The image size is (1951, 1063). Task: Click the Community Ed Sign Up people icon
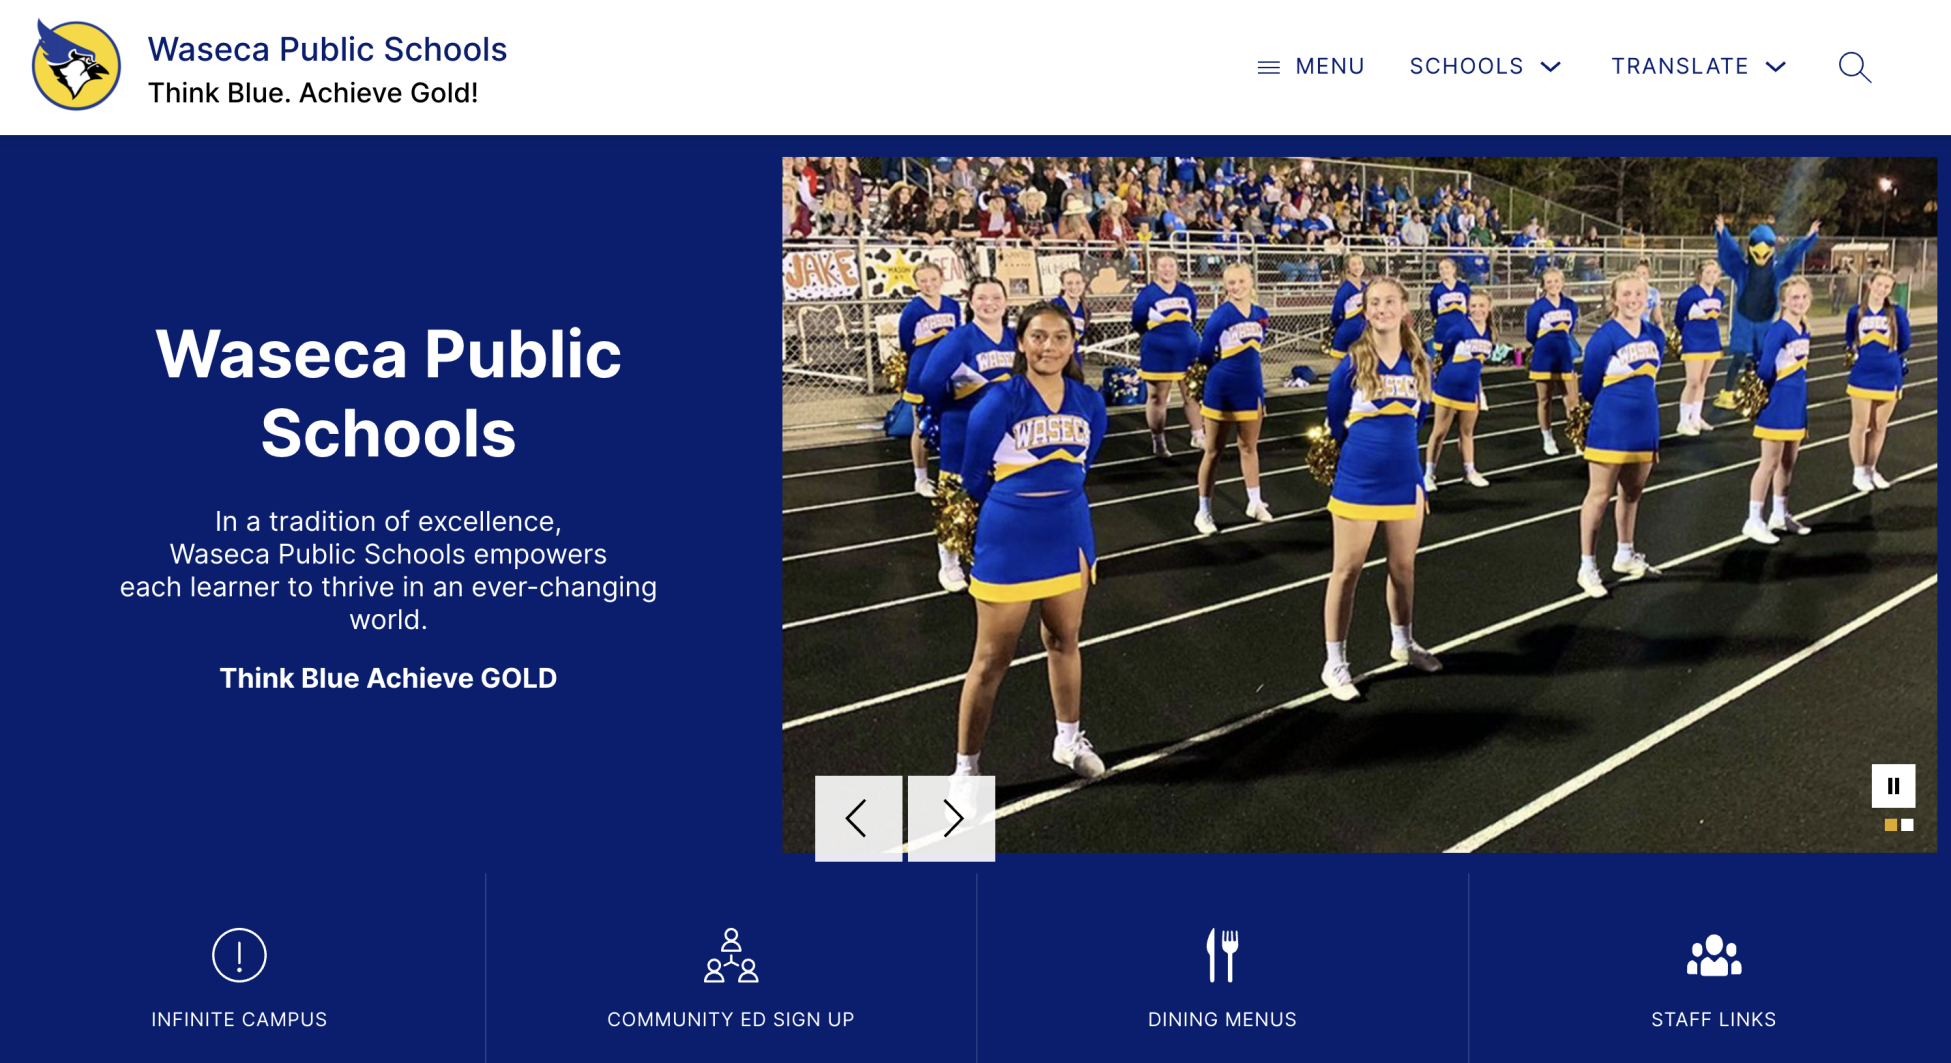point(732,956)
